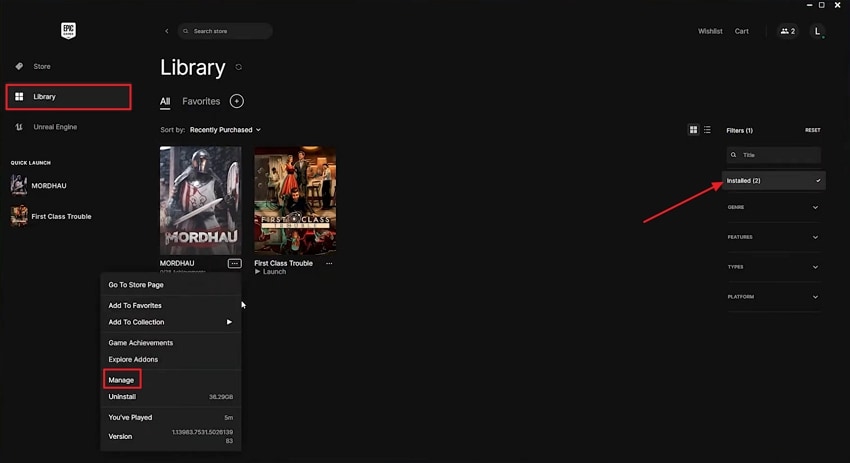Click the MORDHAU three-dot options button
The width and height of the screenshot is (850, 463).
(234, 263)
